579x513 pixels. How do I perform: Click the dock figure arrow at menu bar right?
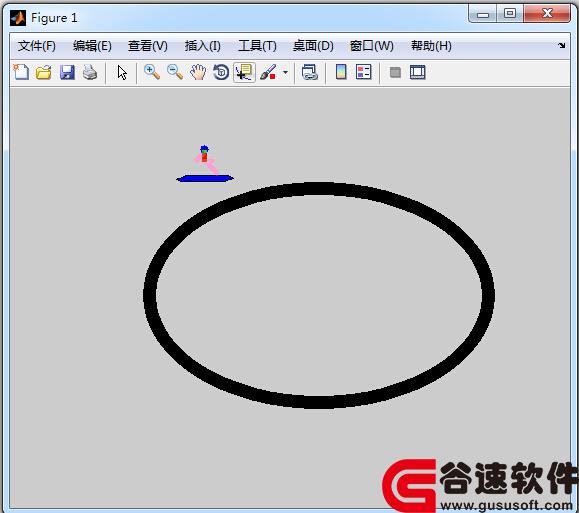point(562,45)
